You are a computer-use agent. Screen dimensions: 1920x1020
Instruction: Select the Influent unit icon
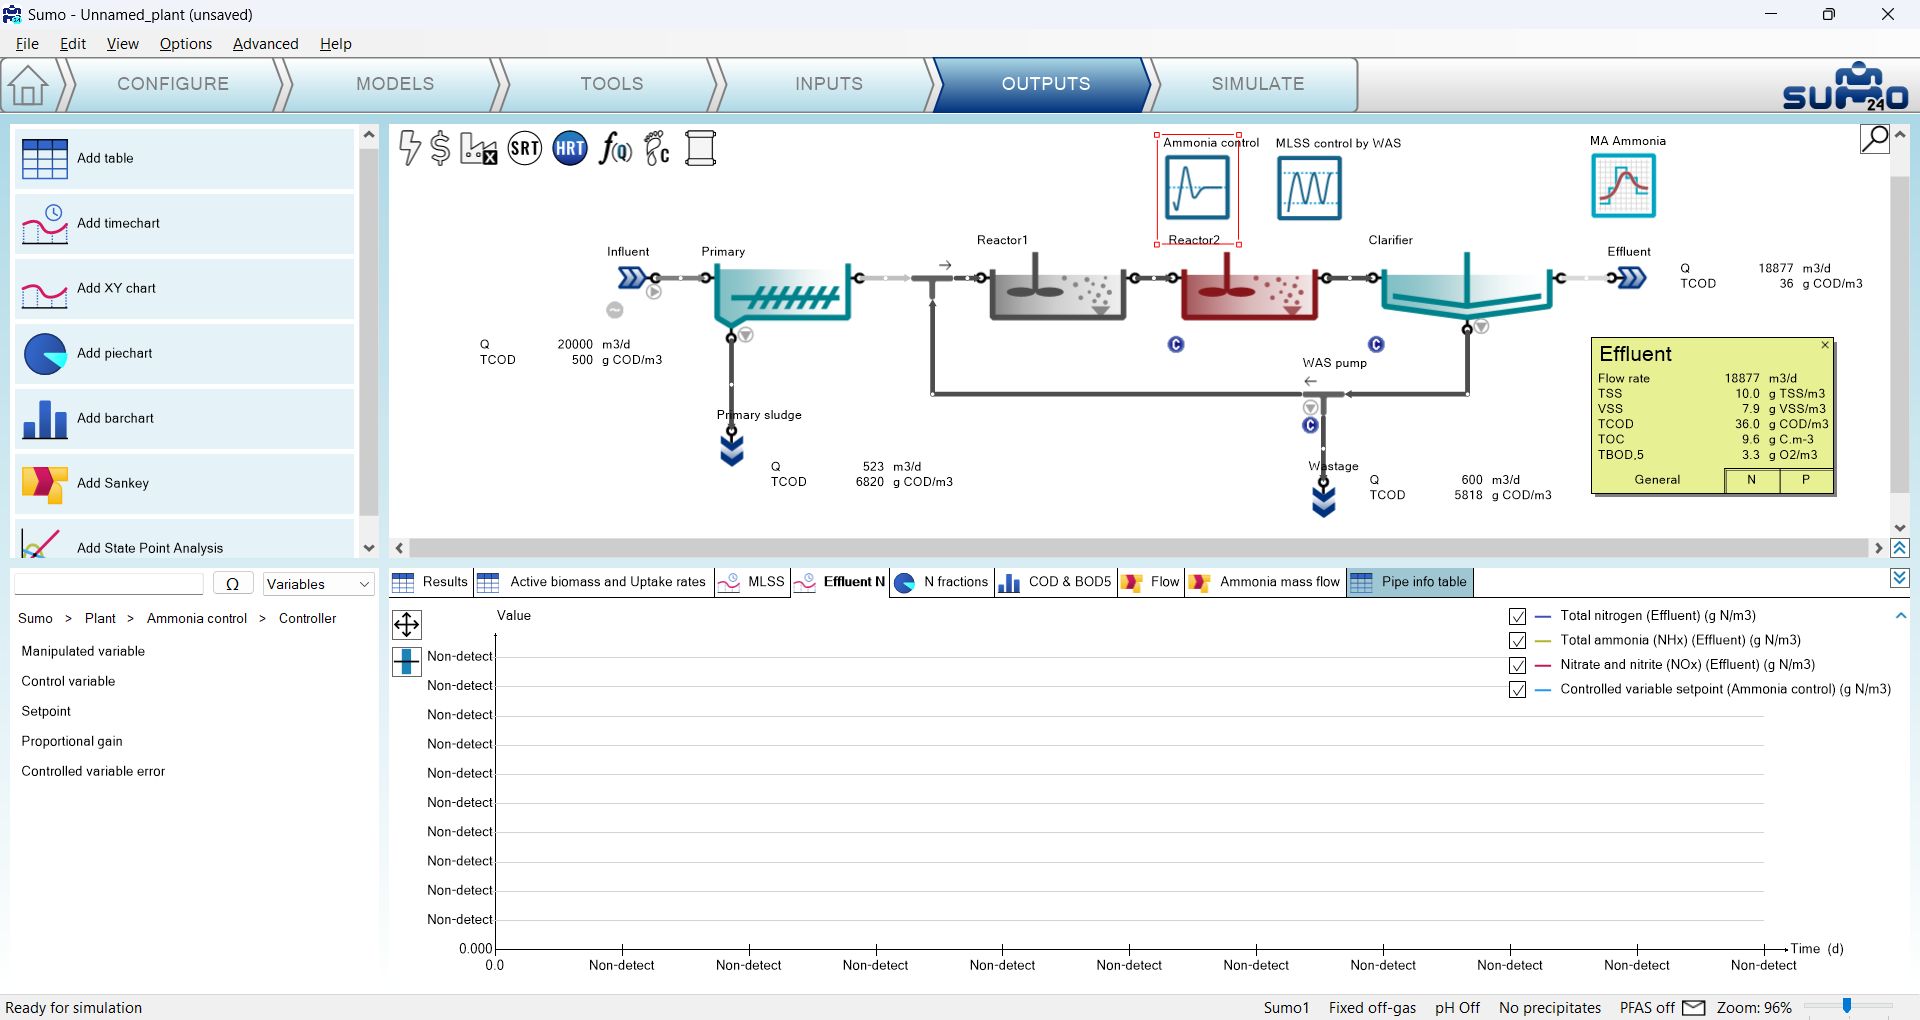tap(632, 277)
